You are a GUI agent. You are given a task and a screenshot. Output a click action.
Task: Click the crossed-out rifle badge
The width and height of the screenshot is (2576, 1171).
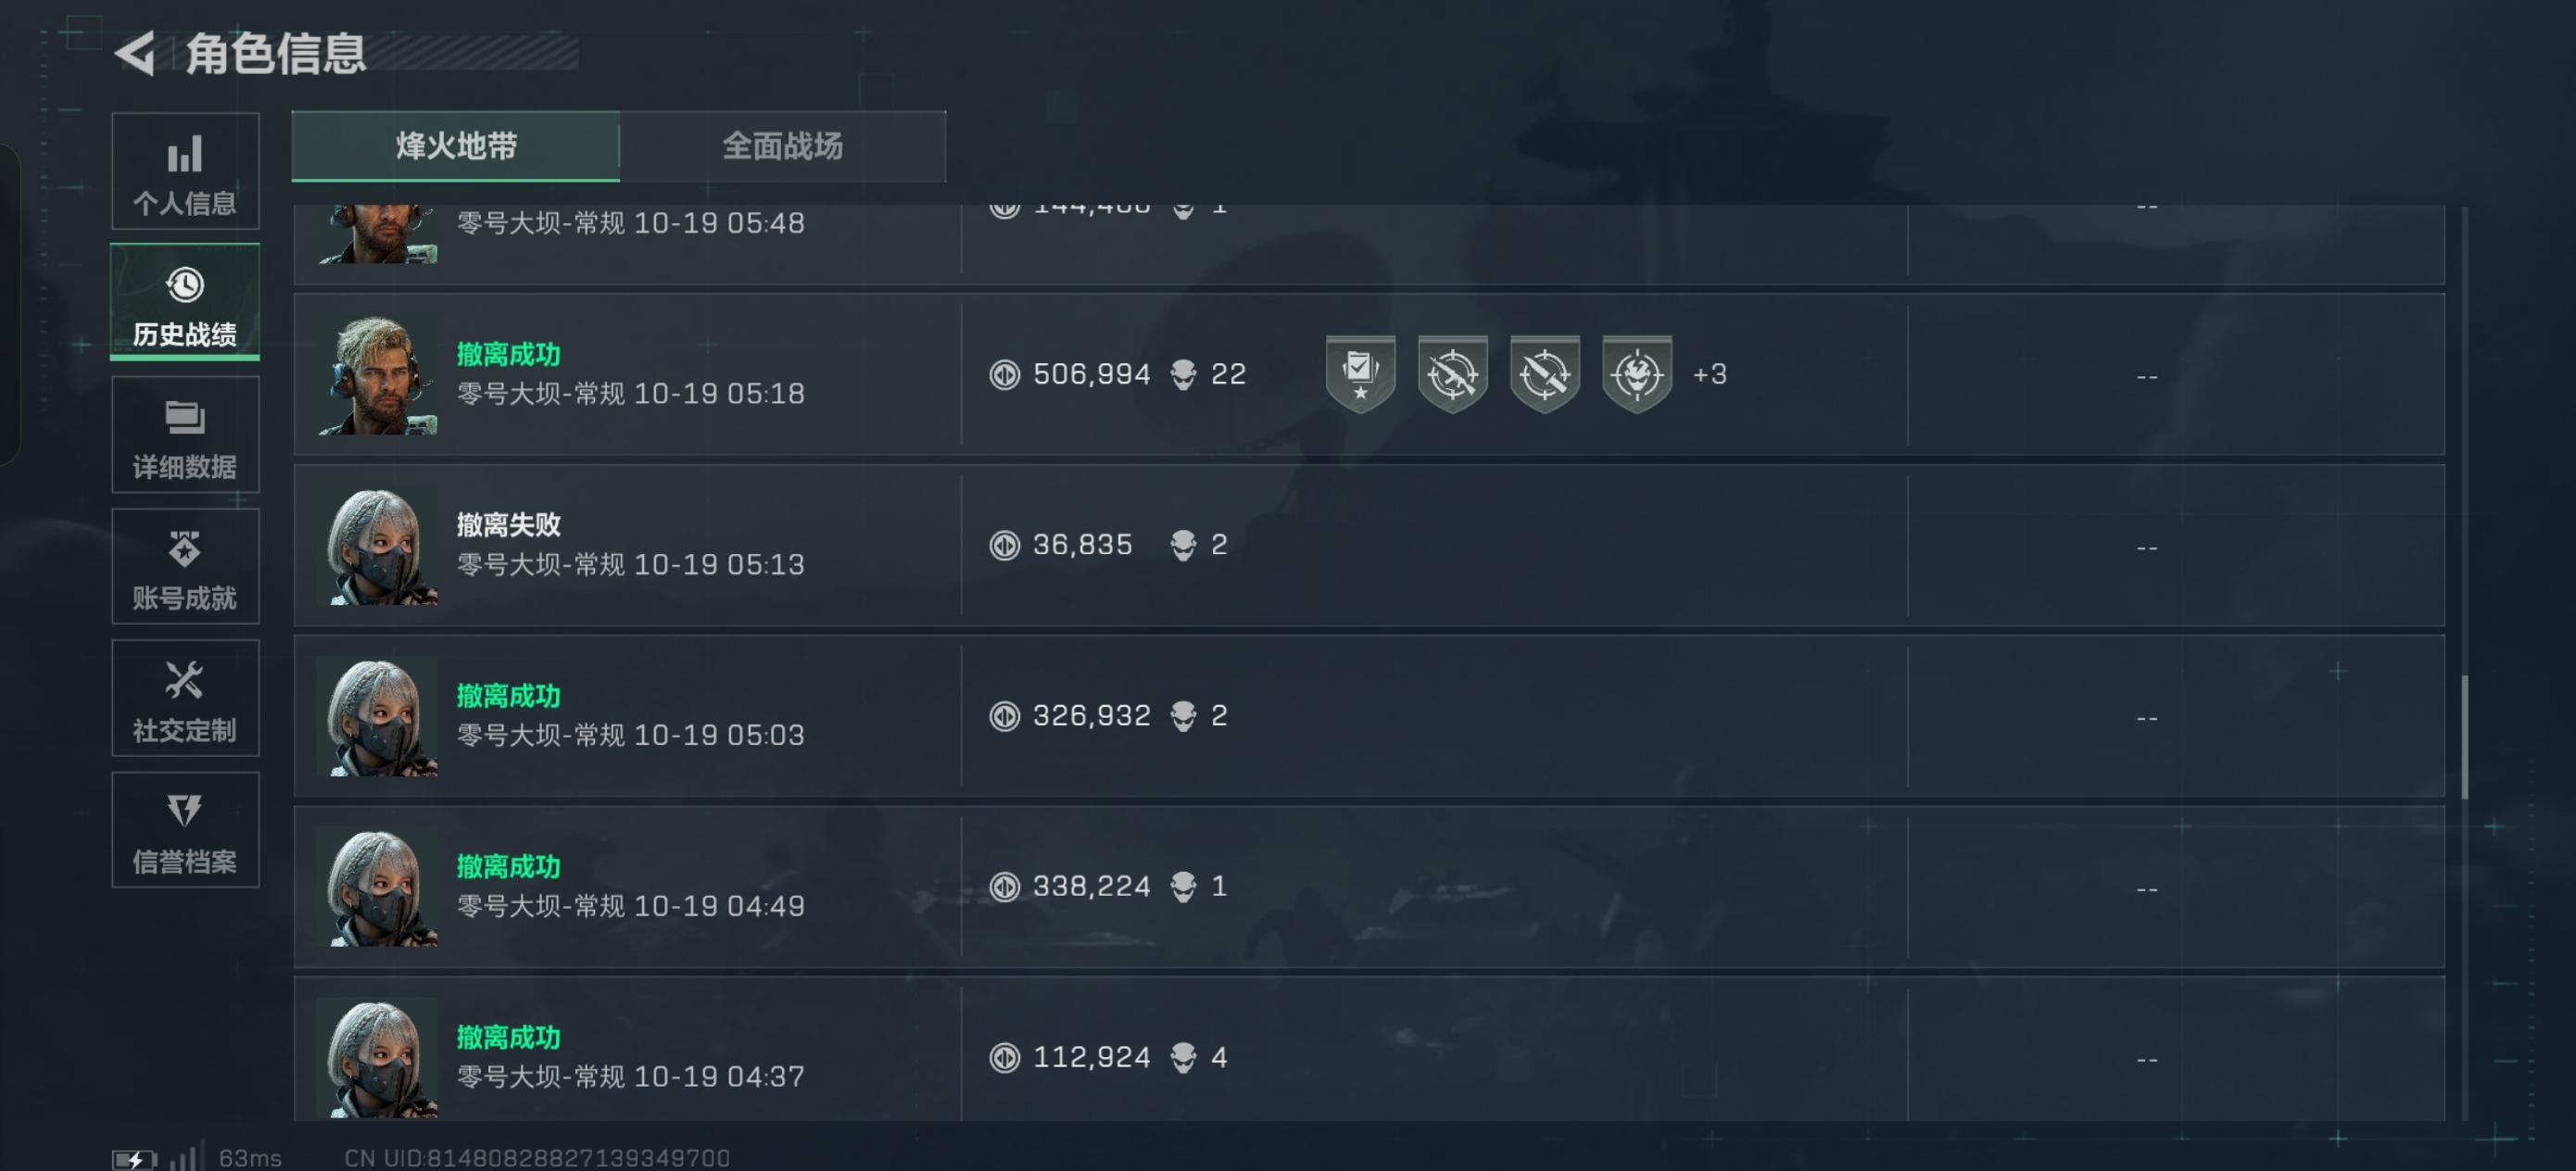(x=1452, y=374)
